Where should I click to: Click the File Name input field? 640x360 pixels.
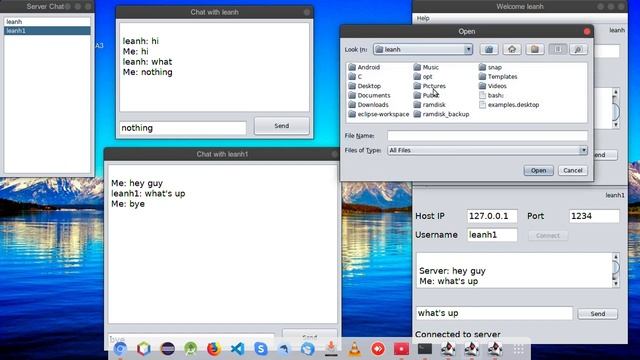click(x=487, y=136)
